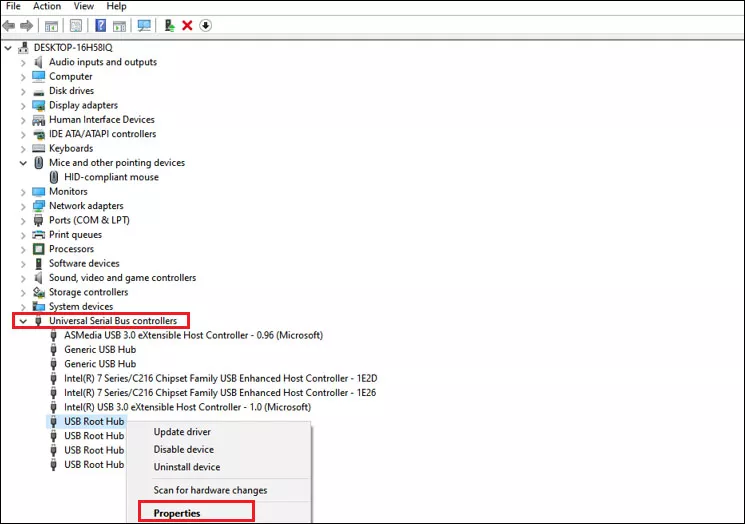Screen dimensions: 745x524
Task: Select Sound, video and game controllers
Action: pyautogui.click(x=122, y=278)
